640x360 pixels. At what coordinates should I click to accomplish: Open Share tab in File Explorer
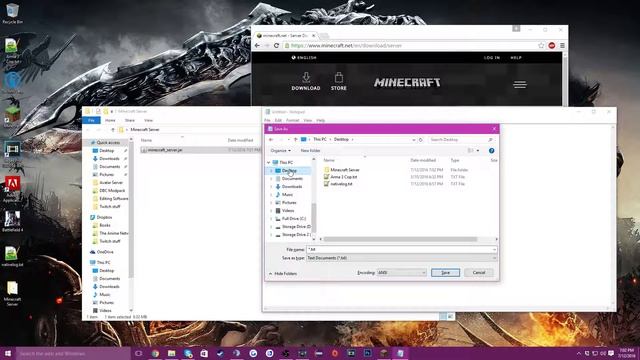[130, 120]
